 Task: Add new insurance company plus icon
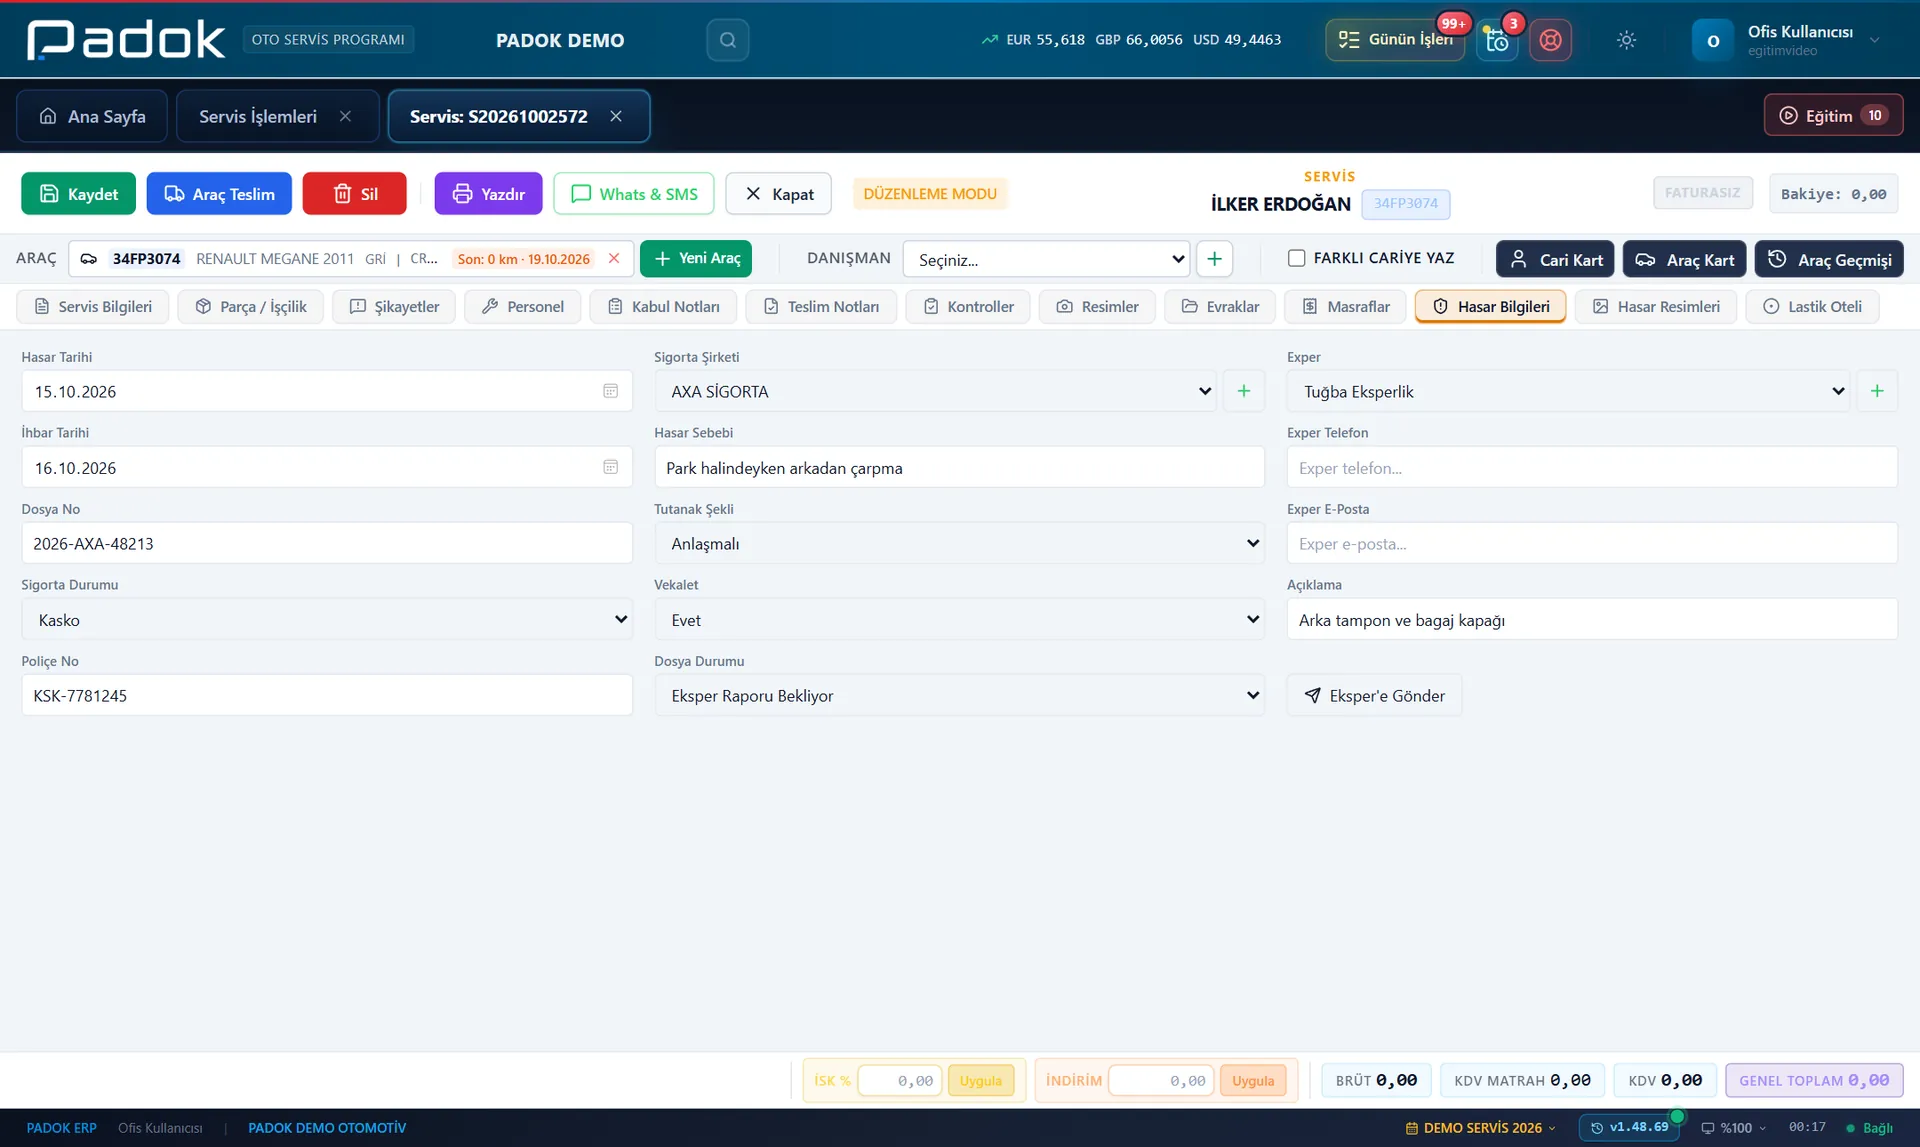[x=1244, y=391]
